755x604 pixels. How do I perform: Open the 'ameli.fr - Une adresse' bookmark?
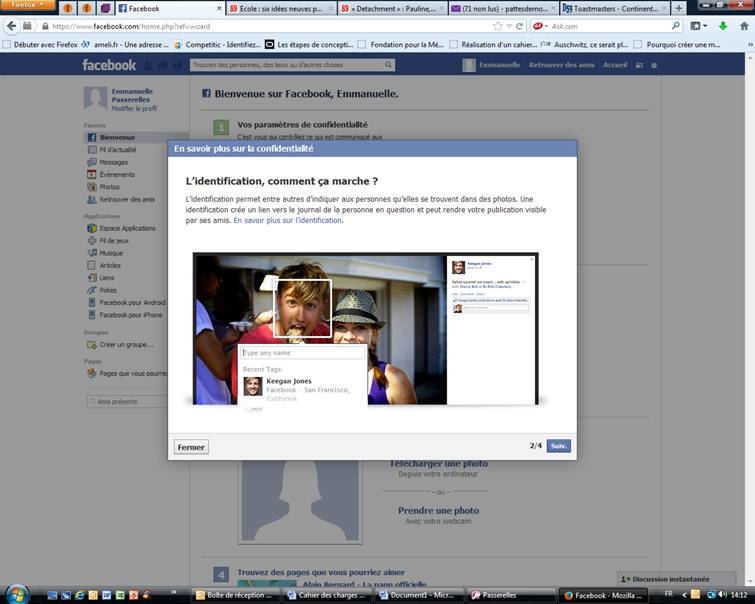coord(126,45)
